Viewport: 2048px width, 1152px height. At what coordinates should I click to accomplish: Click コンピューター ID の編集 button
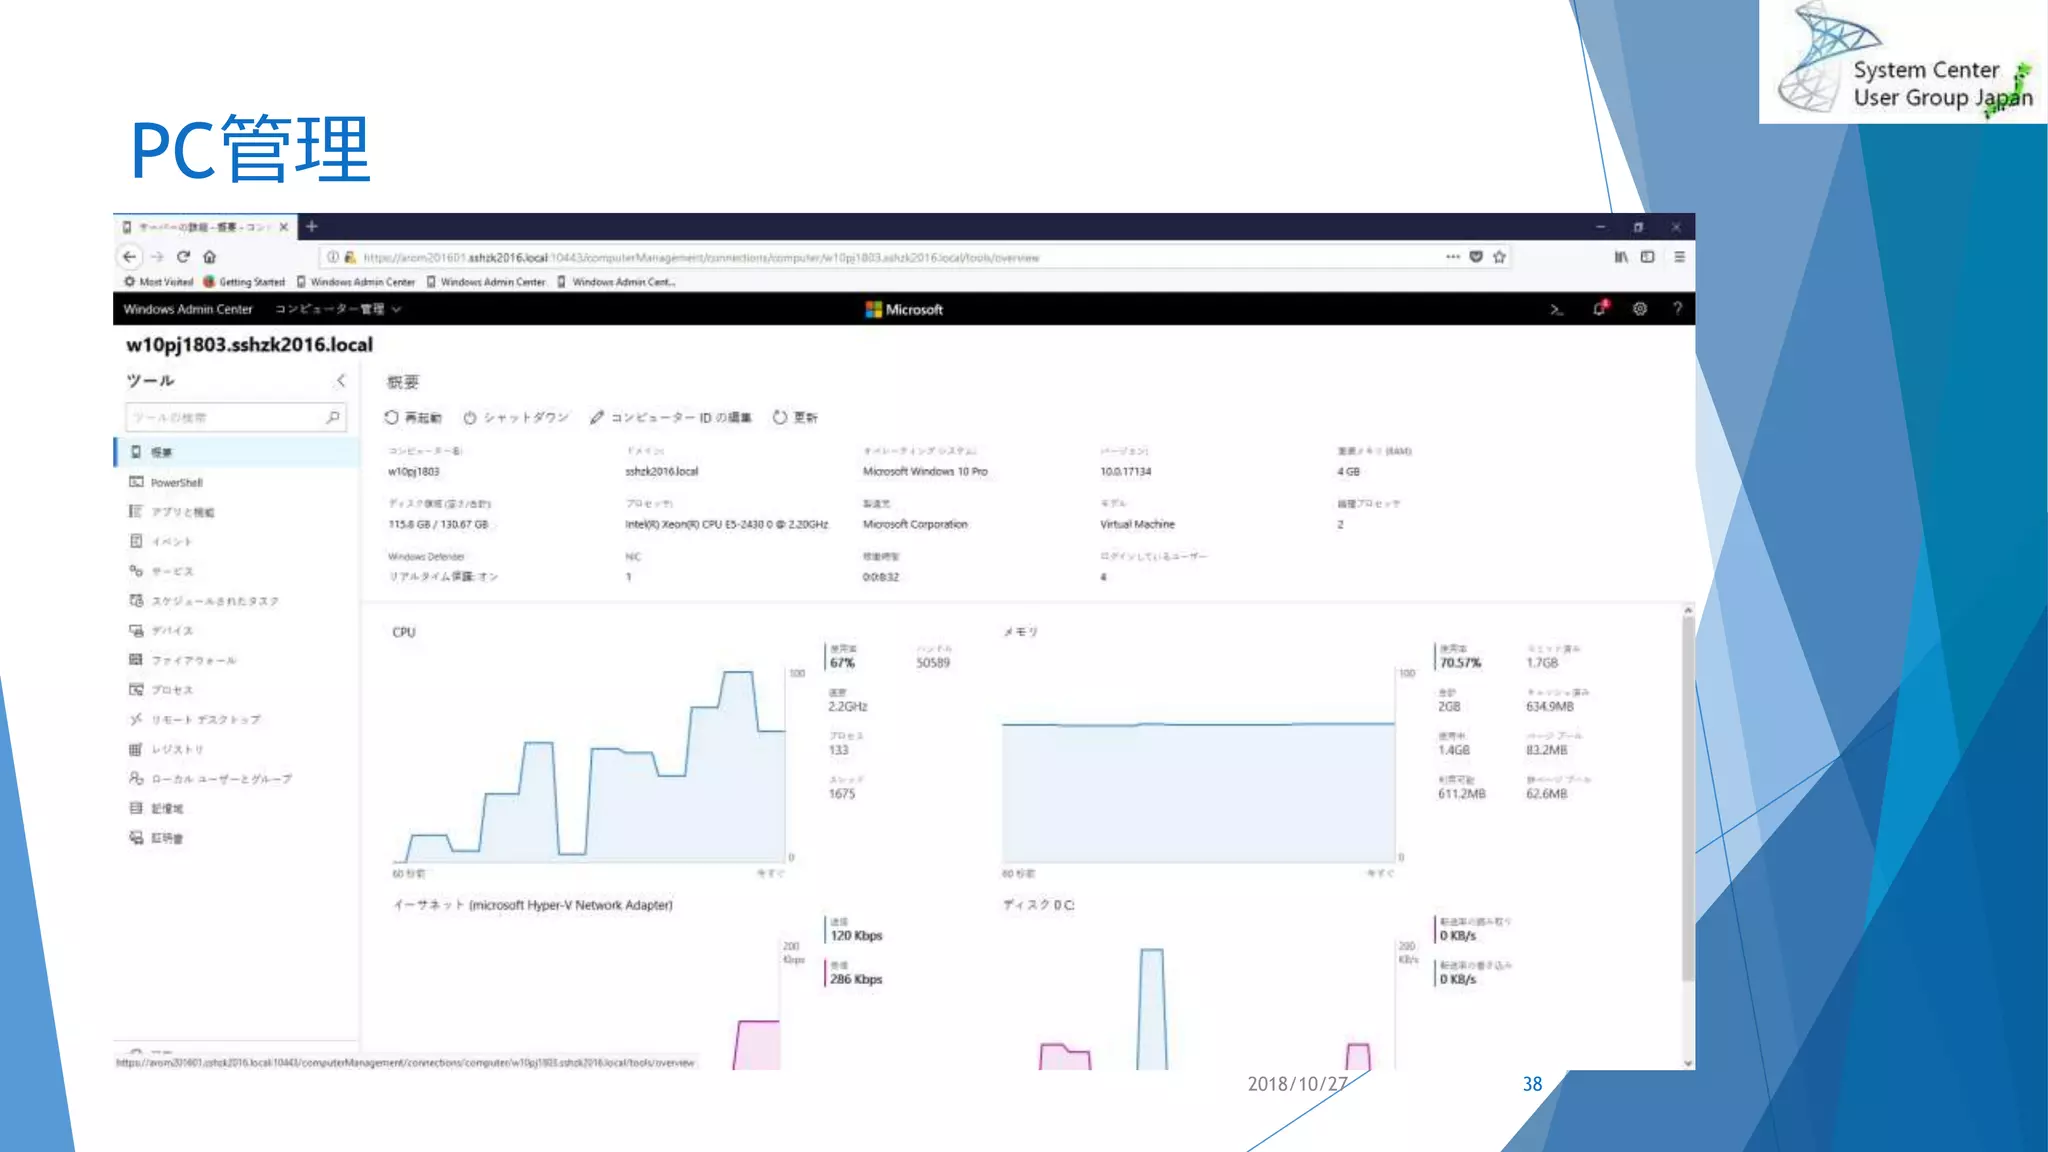(670, 418)
